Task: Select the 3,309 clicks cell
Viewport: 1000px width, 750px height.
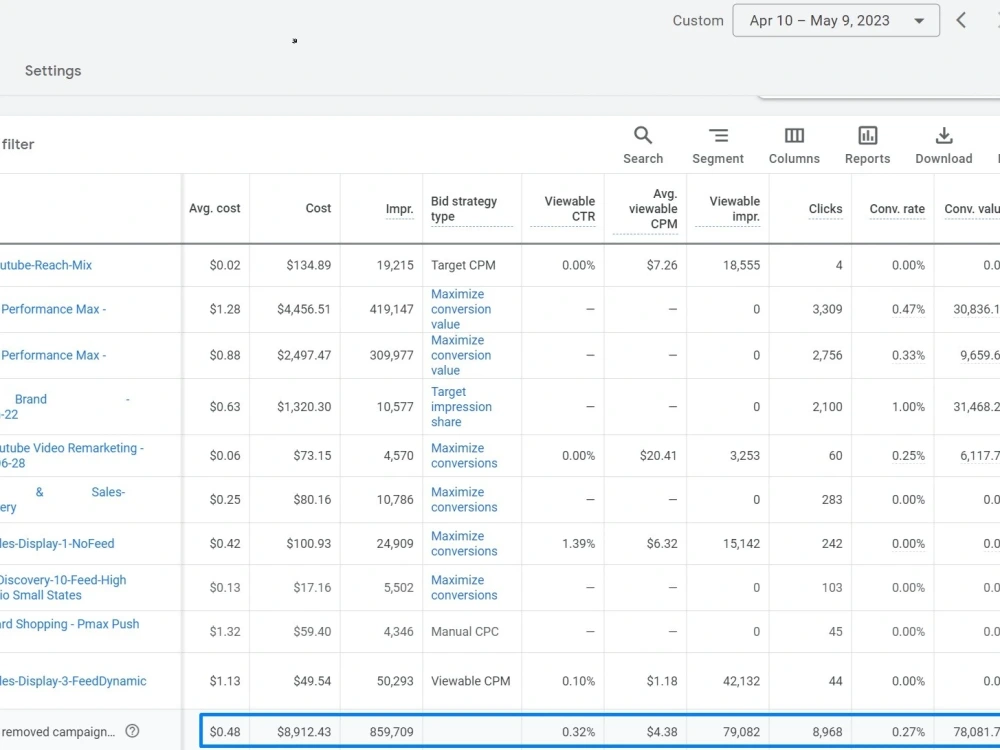Action: coord(827,309)
